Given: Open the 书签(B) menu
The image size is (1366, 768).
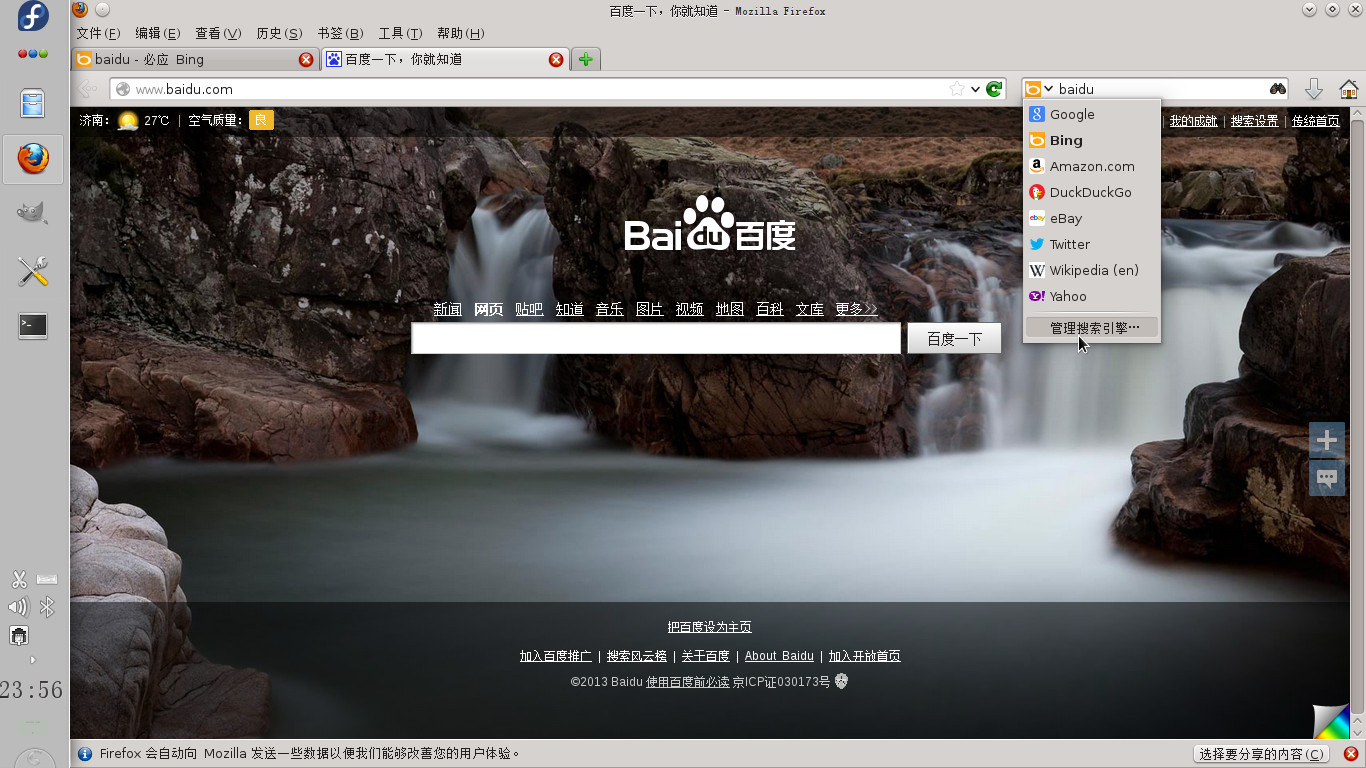Looking at the screenshot, I should click(340, 33).
